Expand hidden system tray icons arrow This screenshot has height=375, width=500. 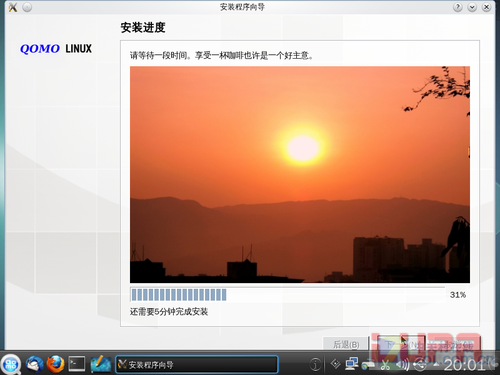436,364
